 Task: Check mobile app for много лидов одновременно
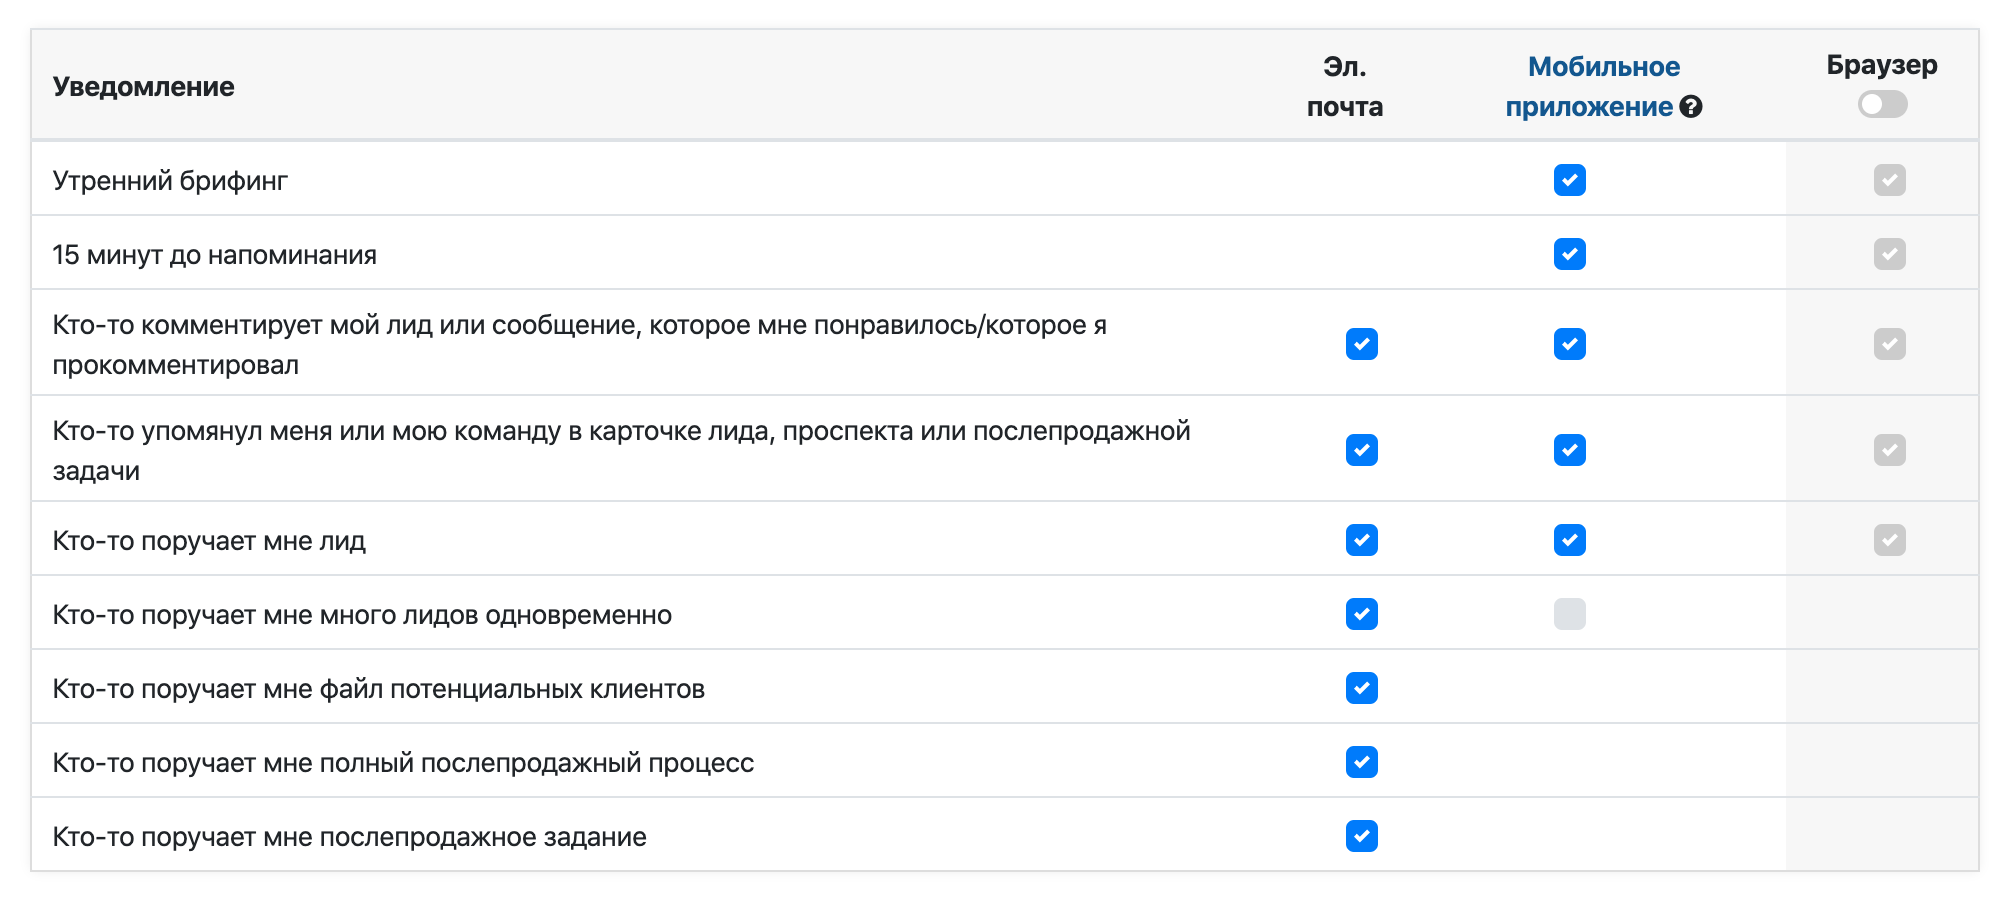point(1569,615)
